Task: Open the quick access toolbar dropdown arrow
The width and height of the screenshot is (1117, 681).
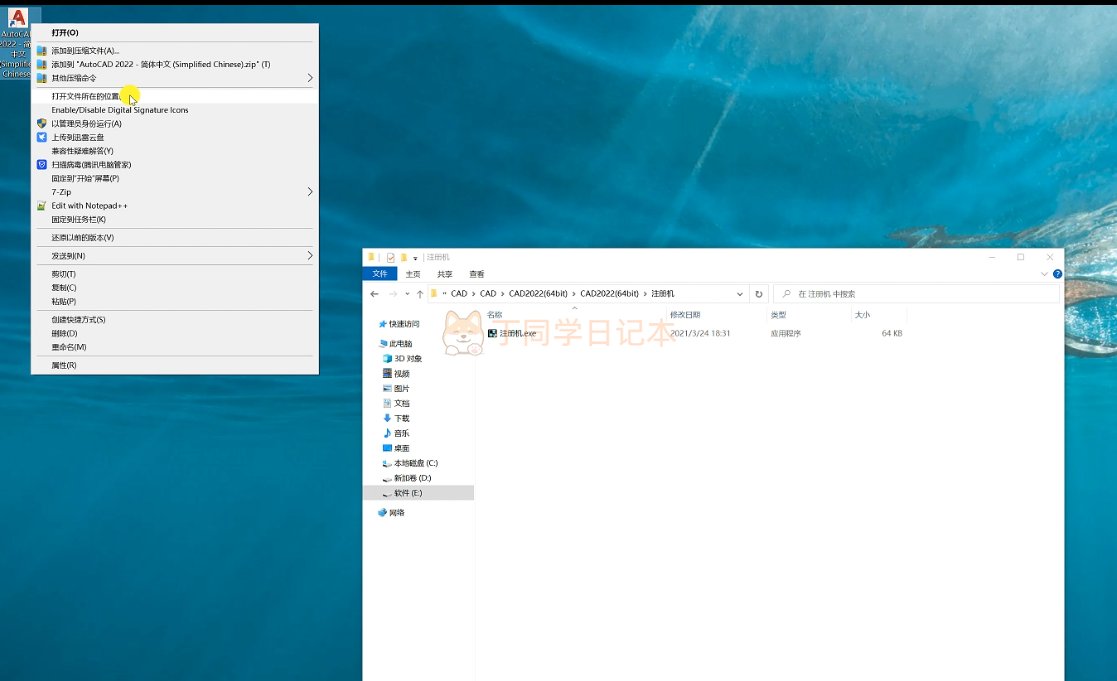Action: pos(415,258)
